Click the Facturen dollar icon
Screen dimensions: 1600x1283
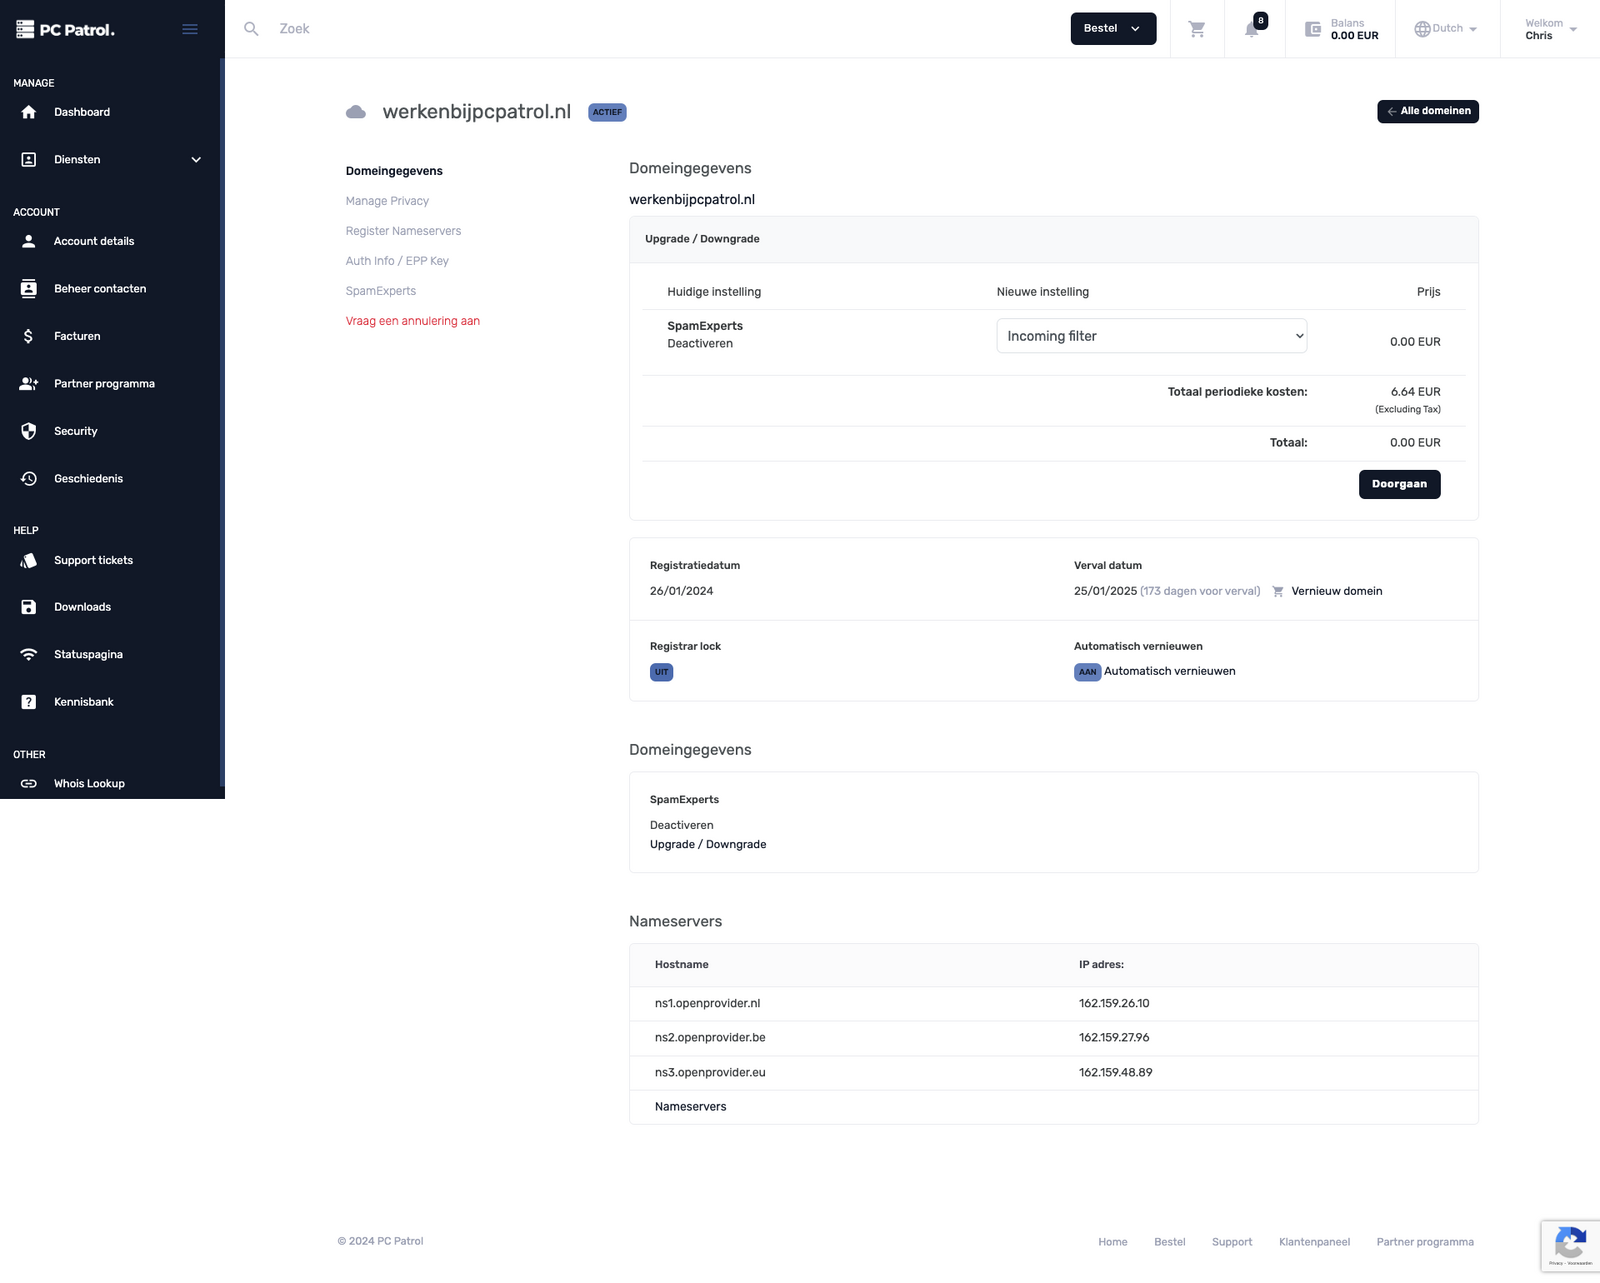pos(29,336)
